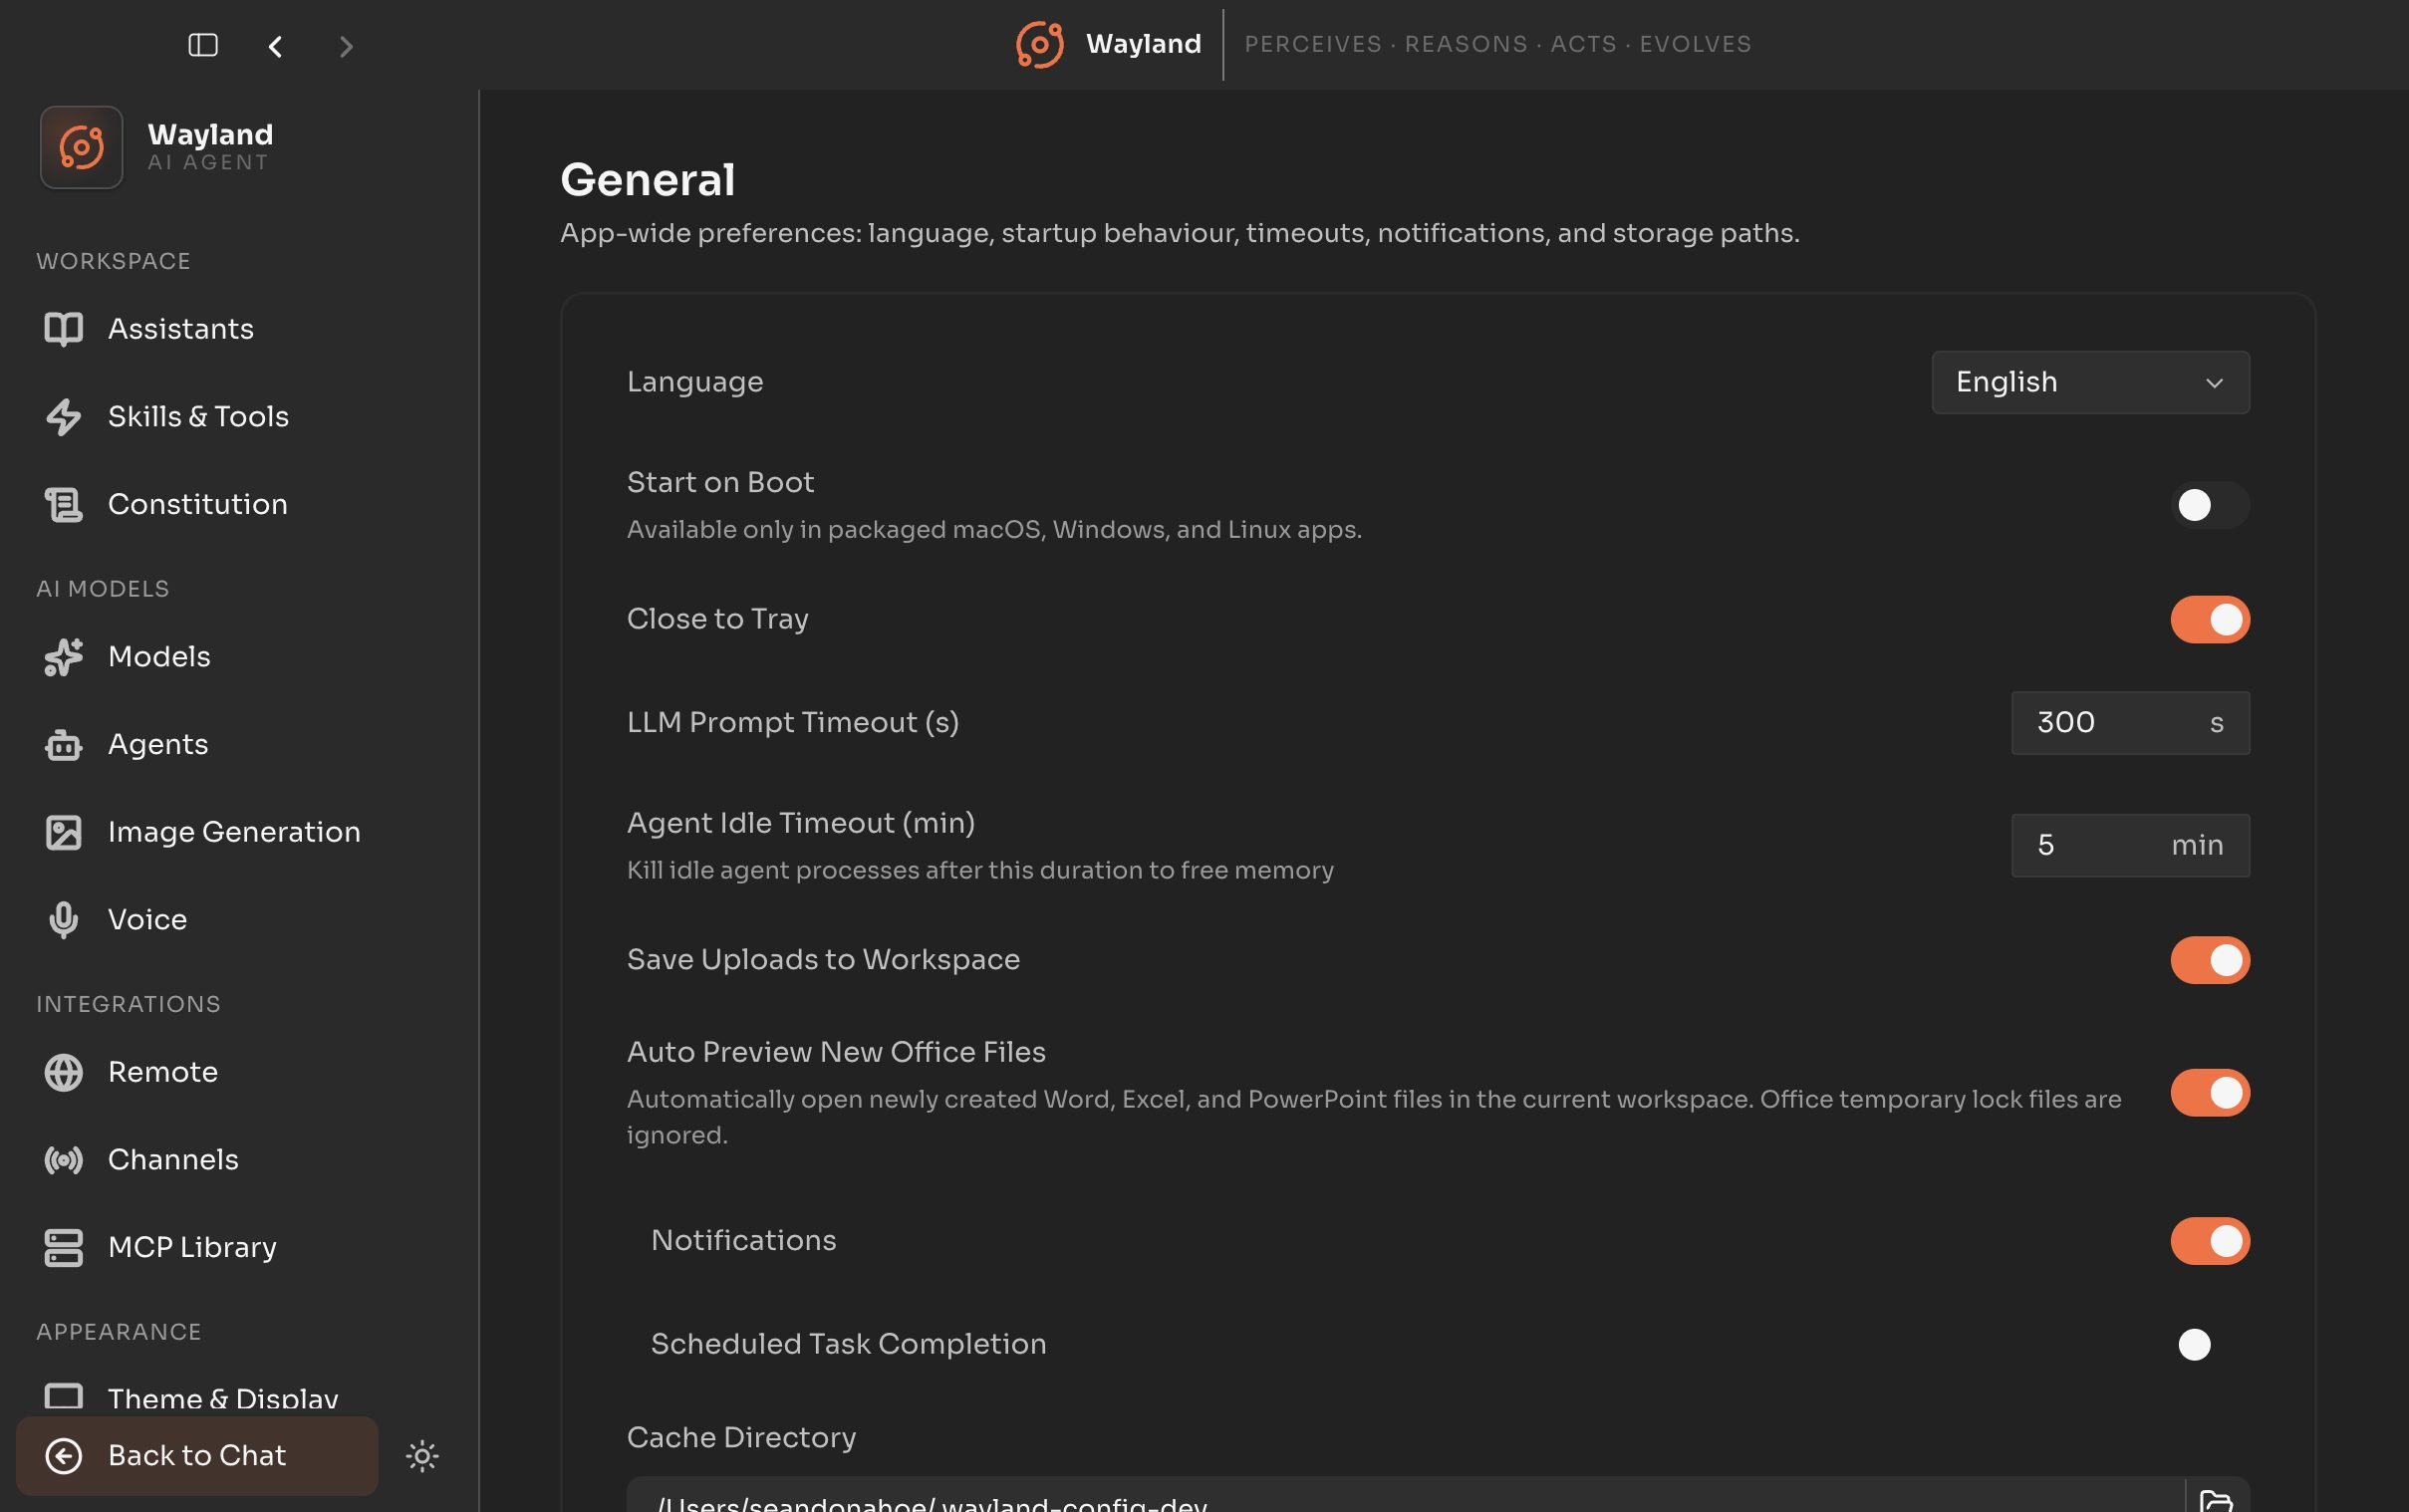Image resolution: width=2409 pixels, height=1512 pixels.
Task: Click the Agents robot icon
Action: point(63,745)
